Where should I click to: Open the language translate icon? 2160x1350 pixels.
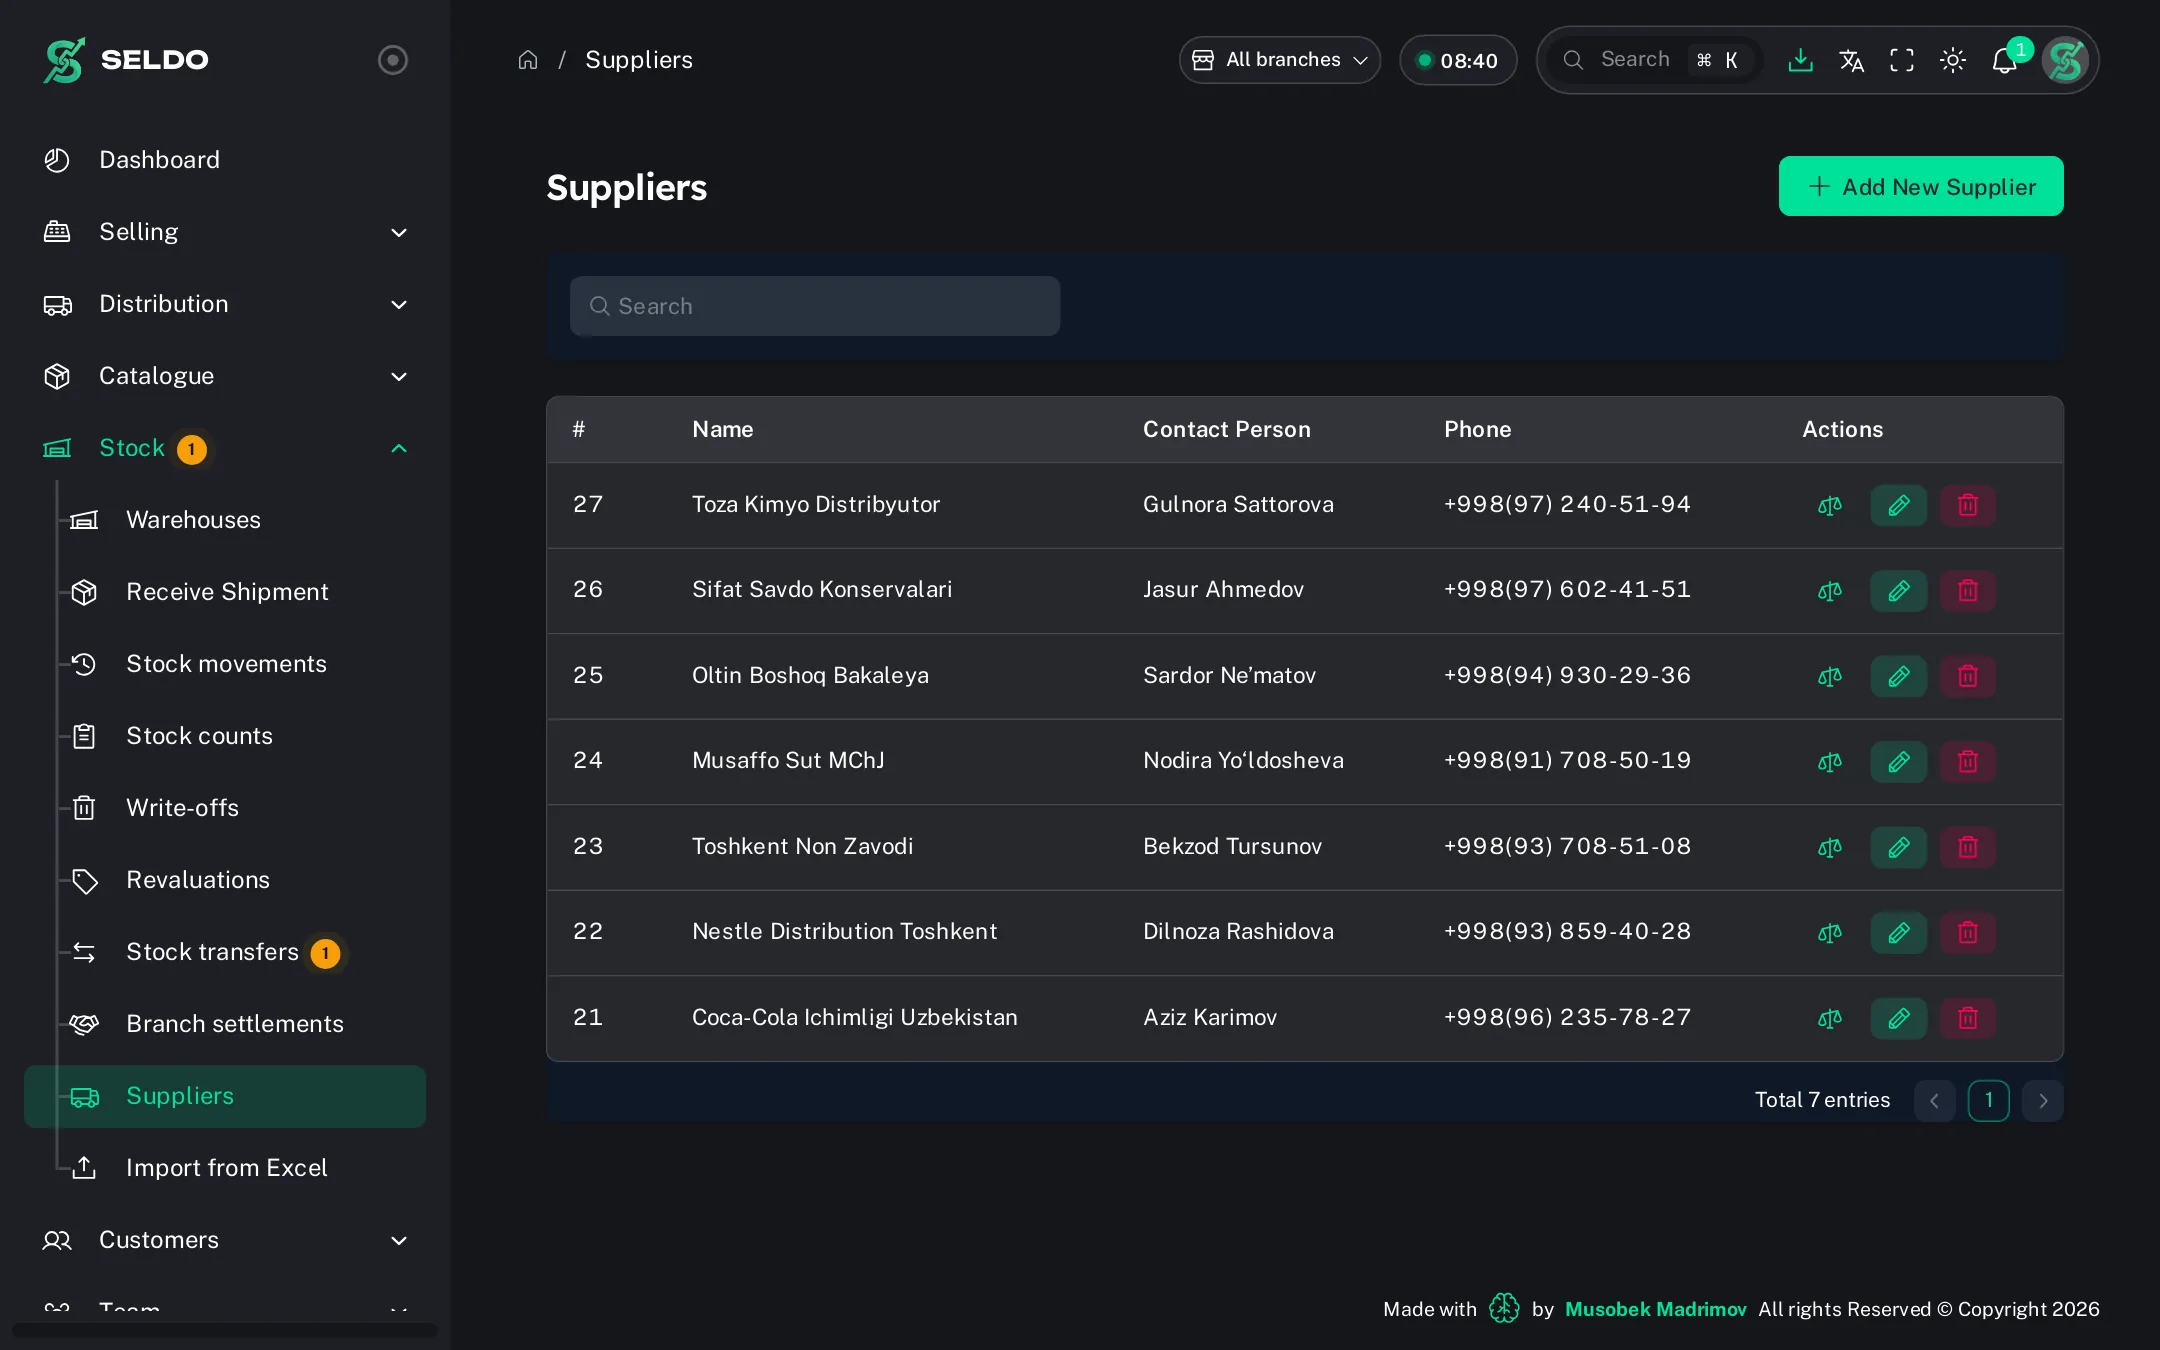1851,60
